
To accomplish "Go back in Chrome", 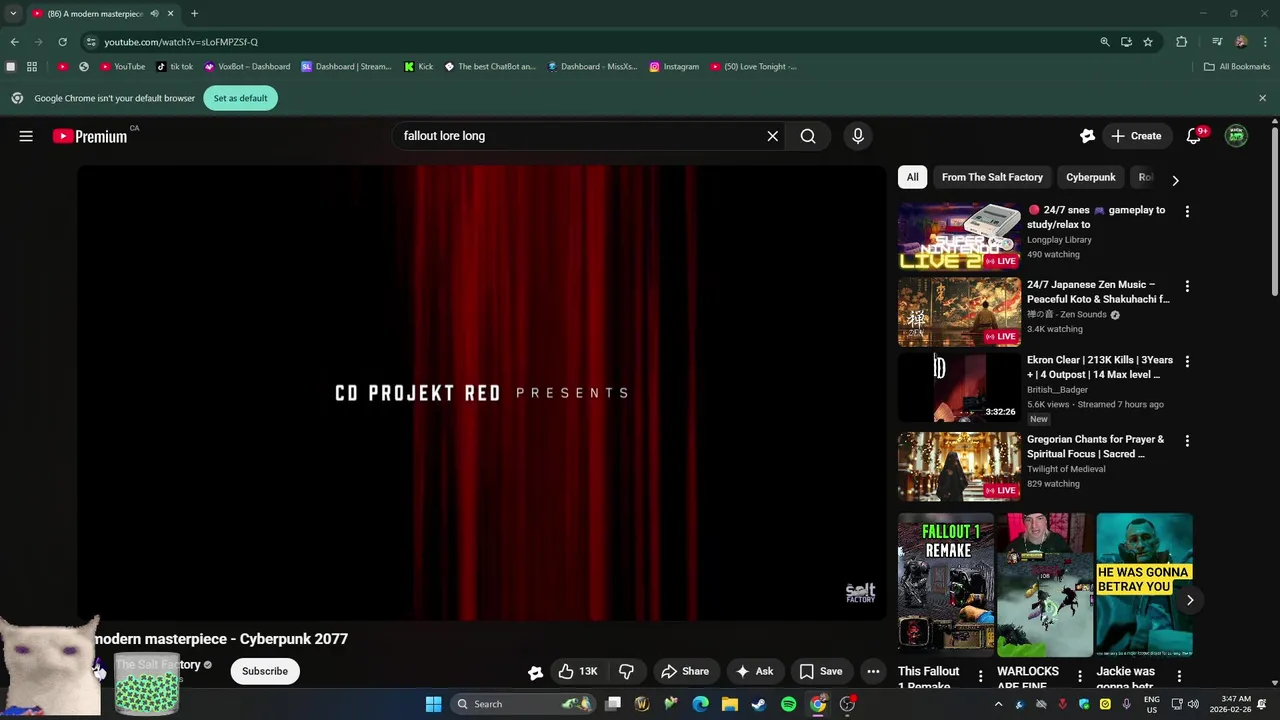I will [14, 42].
